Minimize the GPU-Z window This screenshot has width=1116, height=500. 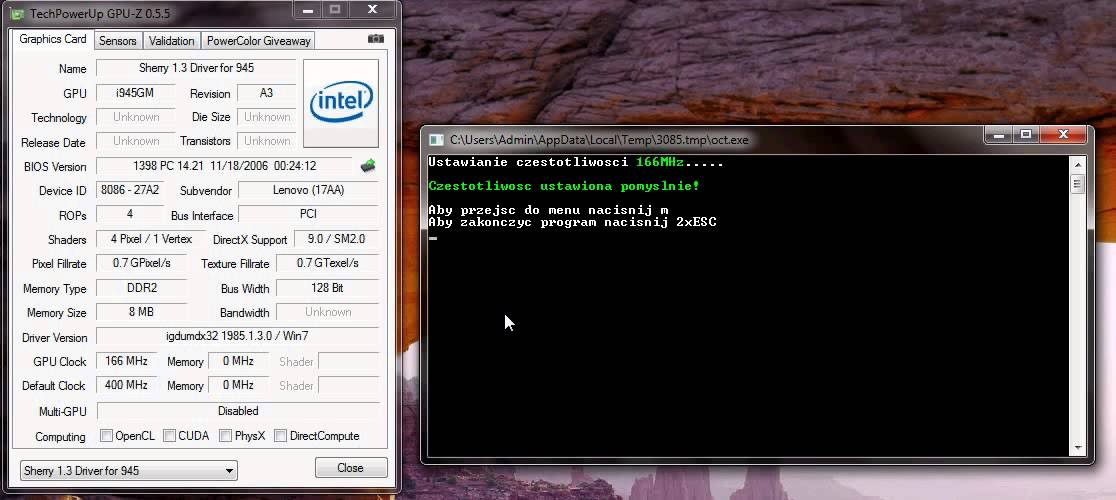pos(307,10)
